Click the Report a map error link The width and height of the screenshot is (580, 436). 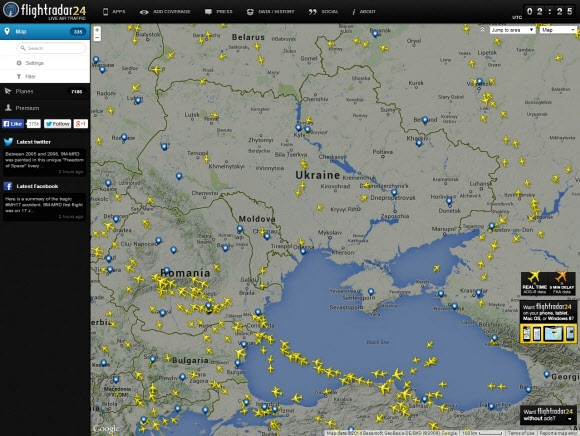coord(558,433)
